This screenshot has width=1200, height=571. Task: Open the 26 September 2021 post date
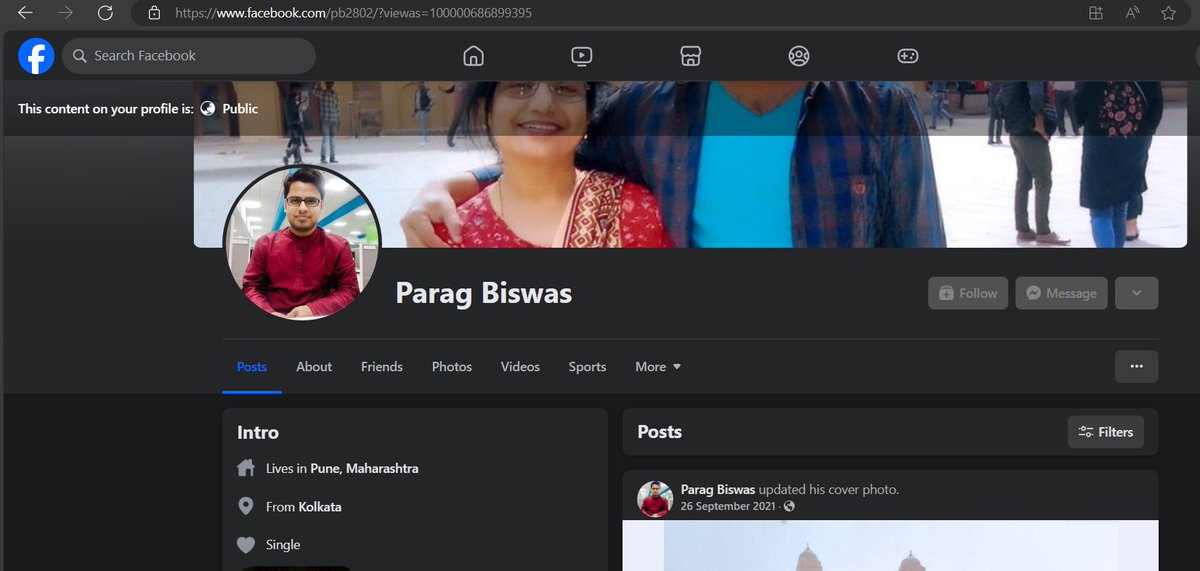[x=729, y=507]
